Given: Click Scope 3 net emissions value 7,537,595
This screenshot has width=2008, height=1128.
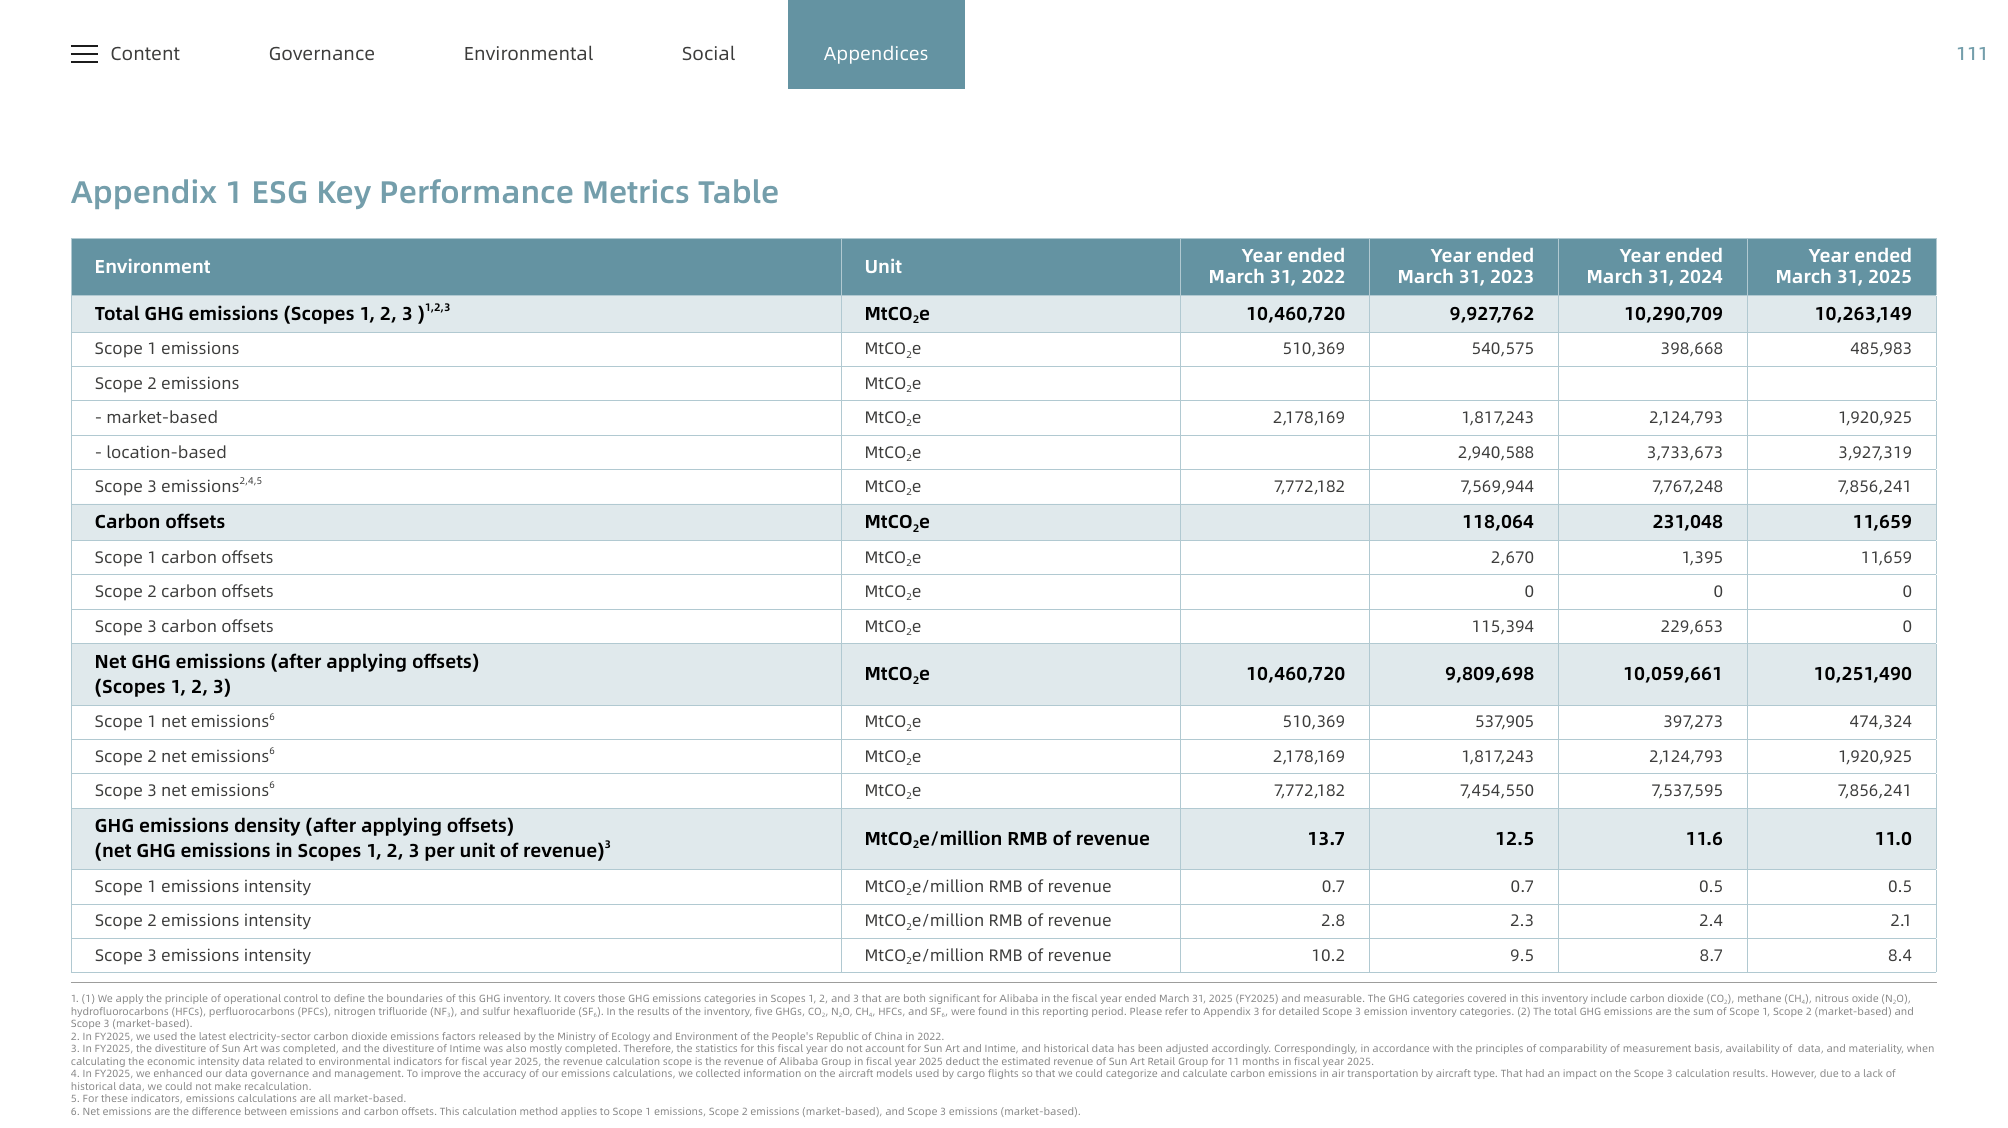Looking at the screenshot, I should 1684,791.
